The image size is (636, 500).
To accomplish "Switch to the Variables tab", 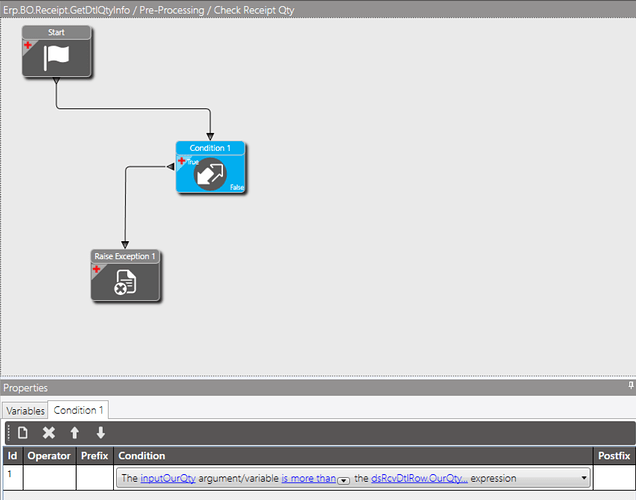I will pos(25,411).
